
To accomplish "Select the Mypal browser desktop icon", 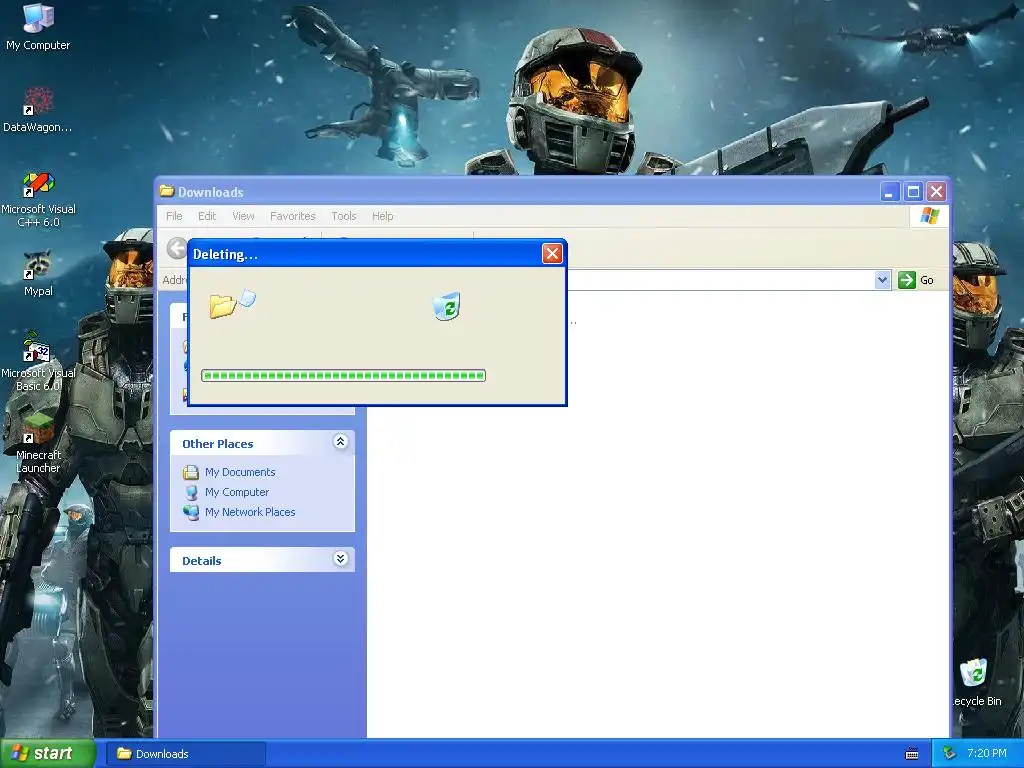I will click(38, 273).
